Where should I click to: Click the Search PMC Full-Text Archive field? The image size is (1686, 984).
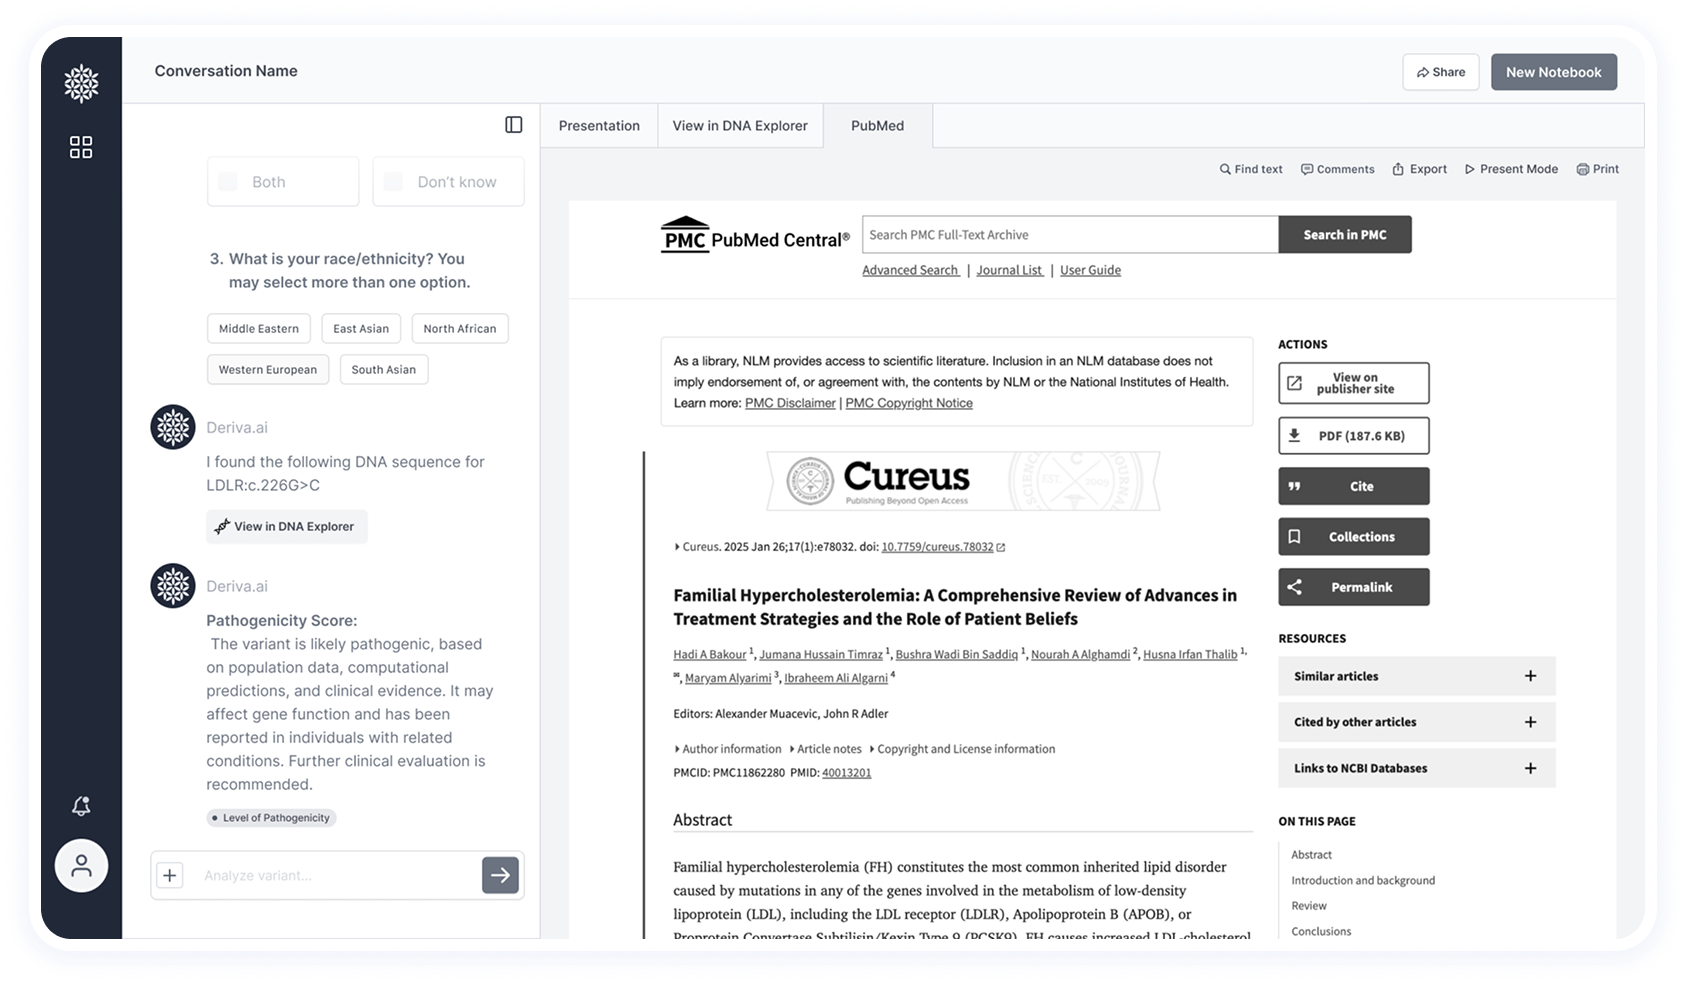click(x=1069, y=235)
